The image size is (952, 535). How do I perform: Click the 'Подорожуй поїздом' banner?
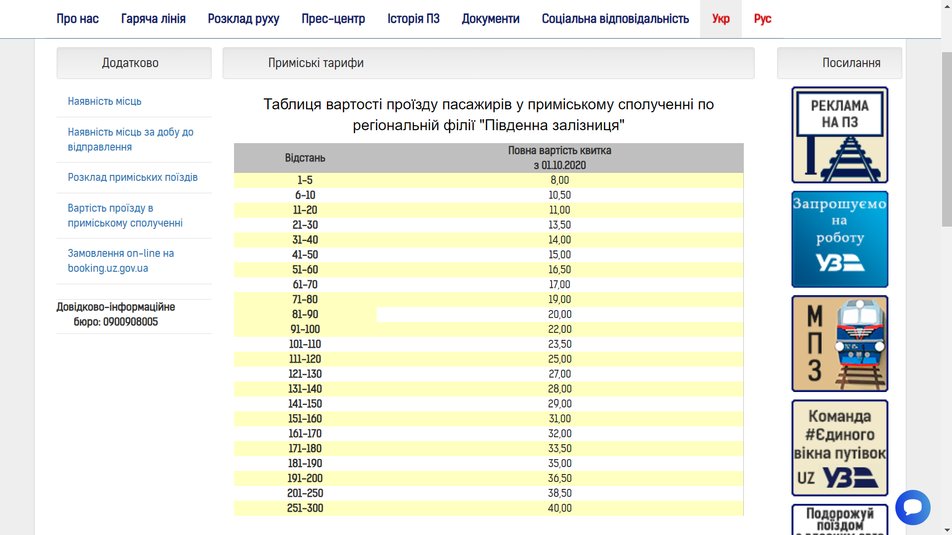pos(839,519)
